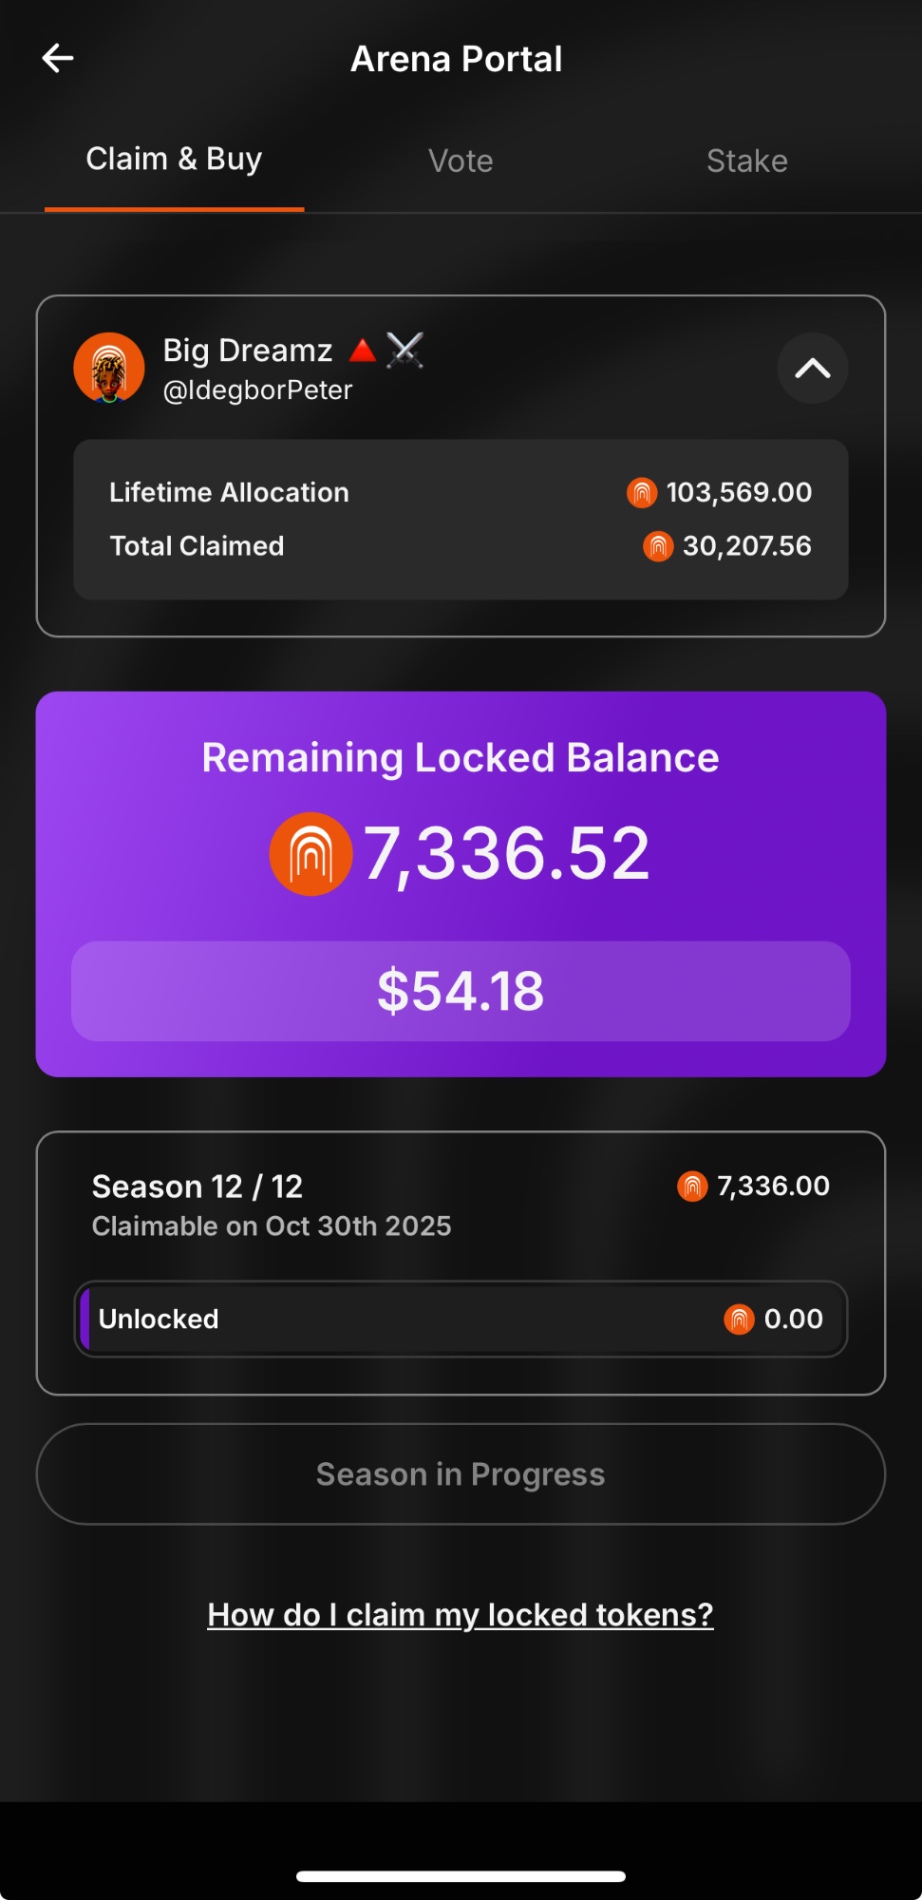Screen dimensions: 922x1900
Task: Click the Unlocked progress bar
Action: (460, 1319)
